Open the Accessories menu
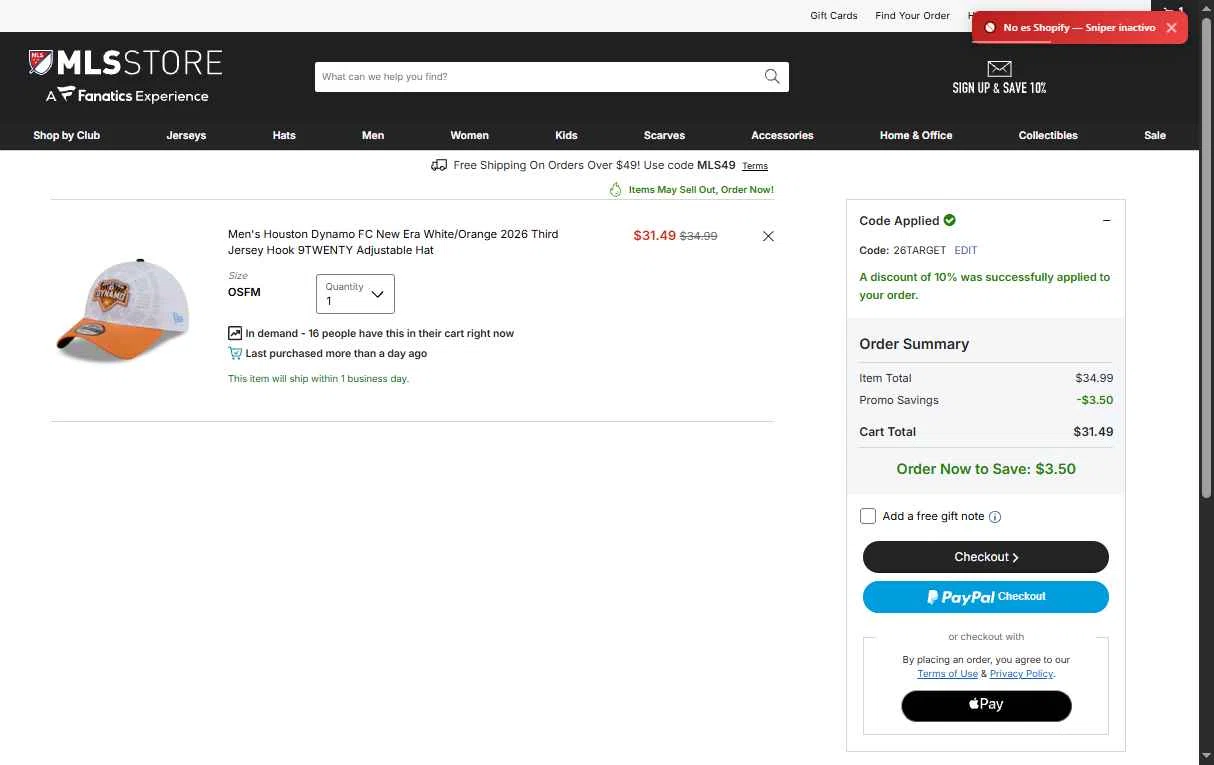This screenshot has height=765, width=1214. click(782, 135)
